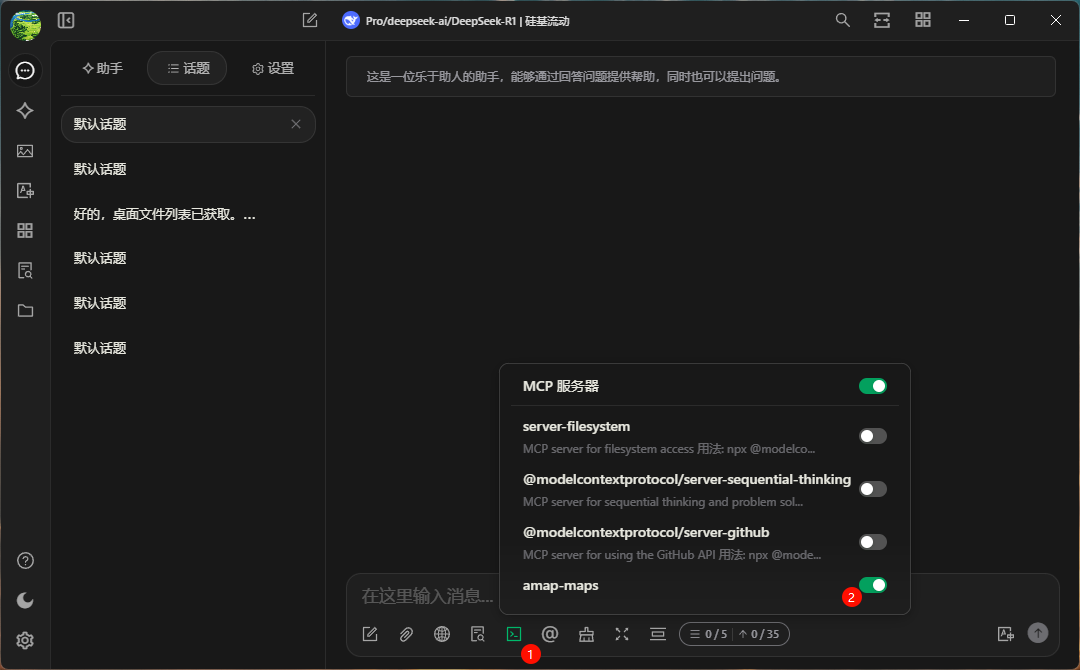
Task: Toggle the MCP server terminal icon
Action: 514,634
